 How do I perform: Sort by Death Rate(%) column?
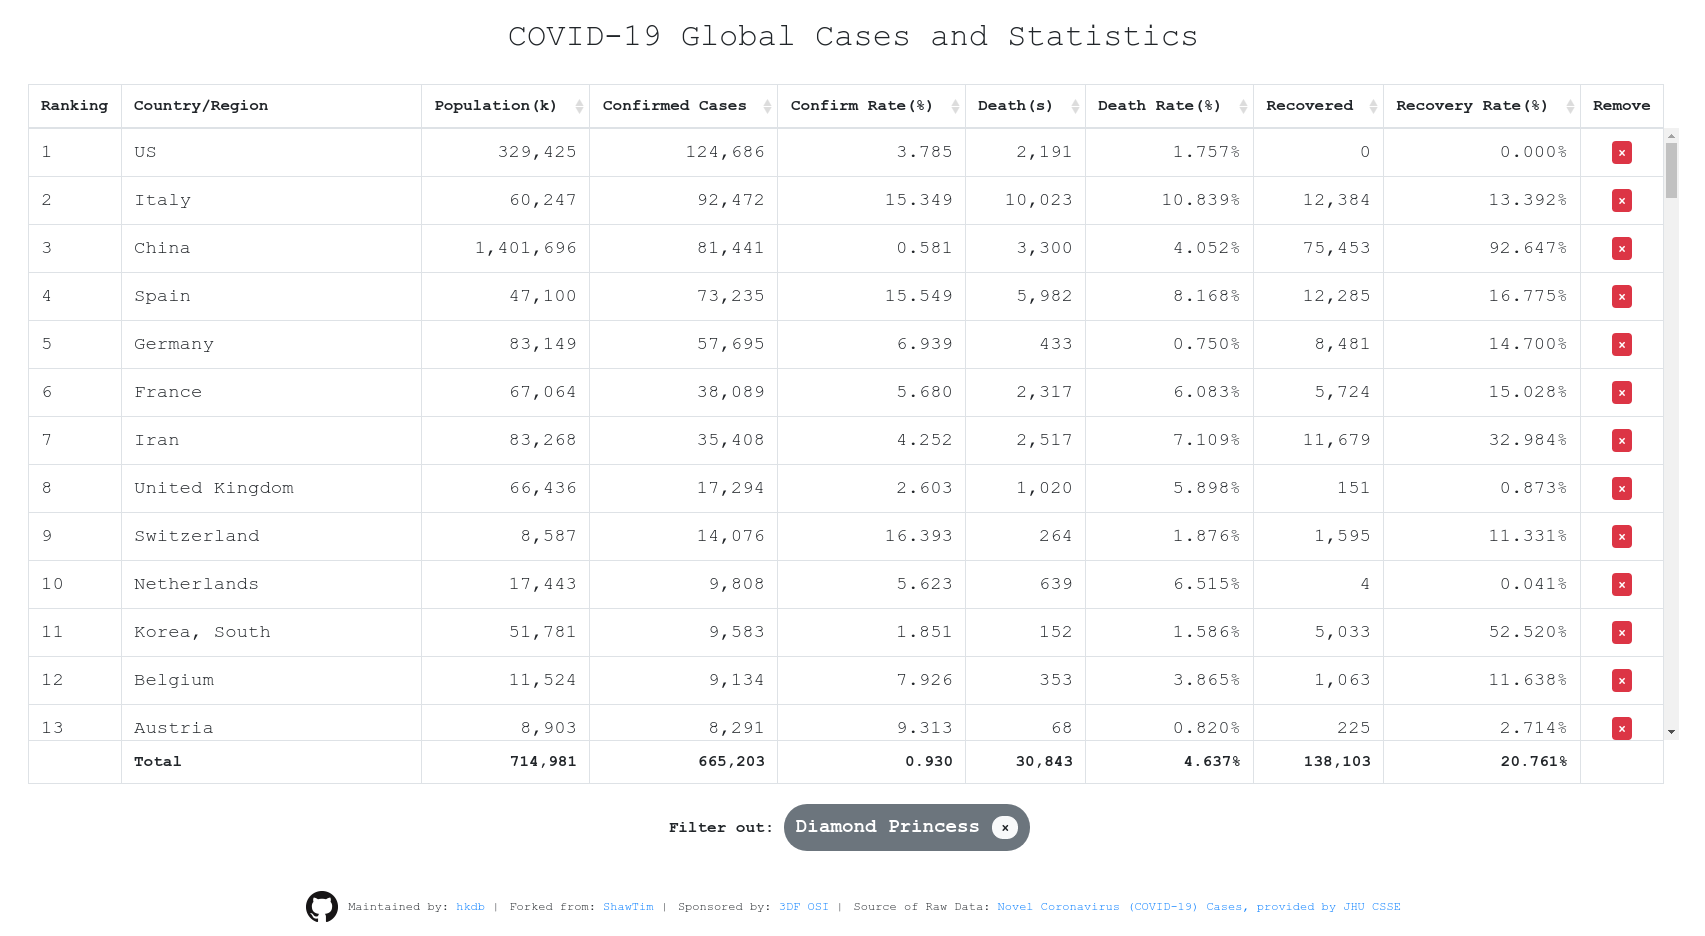1169,106
